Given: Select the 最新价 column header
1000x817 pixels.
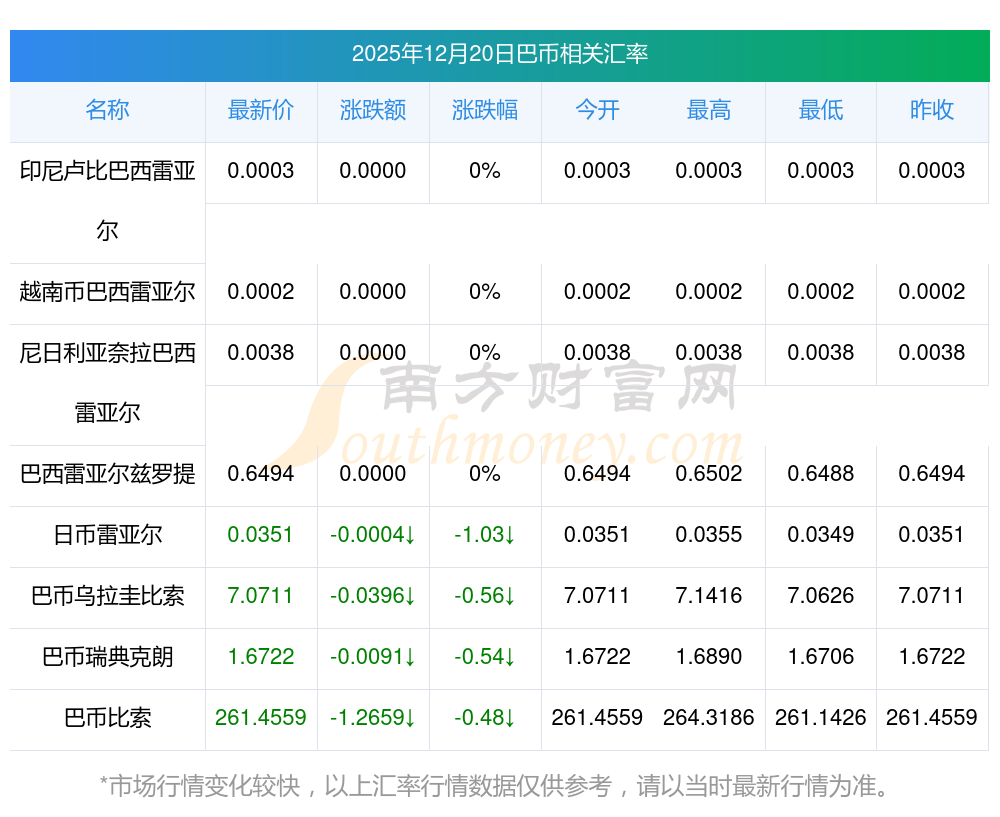Looking at the screenshot, I should pyautogui.click(x=261, y=110).
